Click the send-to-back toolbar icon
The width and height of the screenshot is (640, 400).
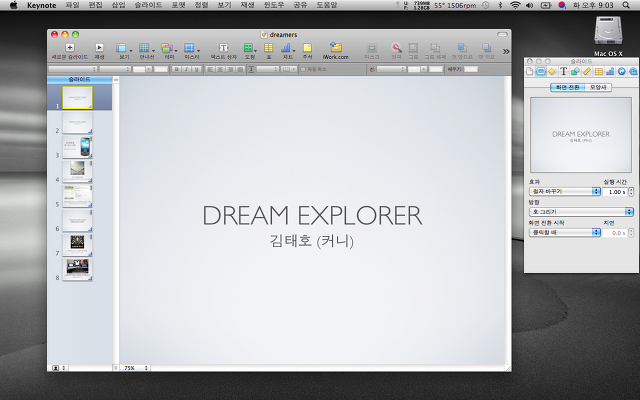pyautogui.click(x=487, y=48)
